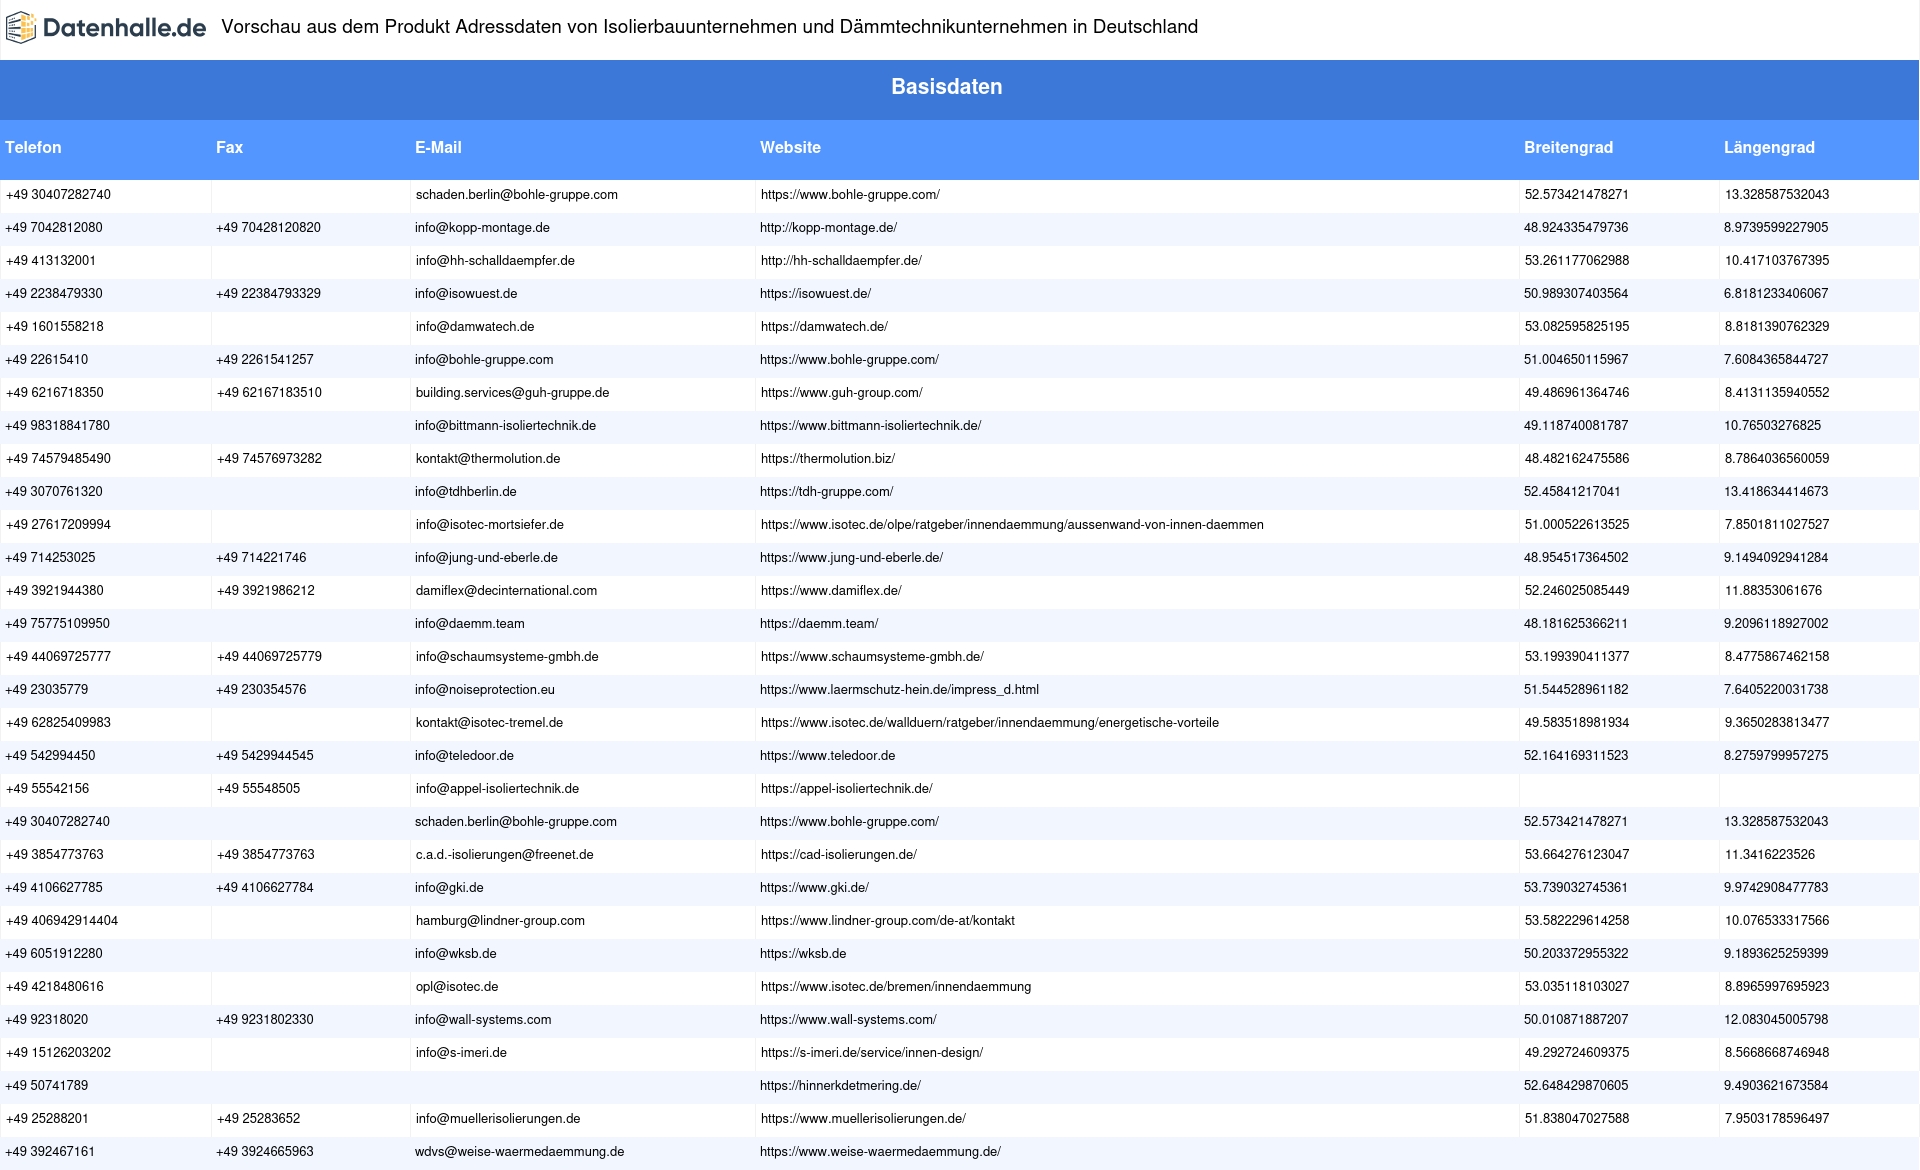
Task: Click email info@appel-isoliertechnik.de
Action: tap(497, 789)
